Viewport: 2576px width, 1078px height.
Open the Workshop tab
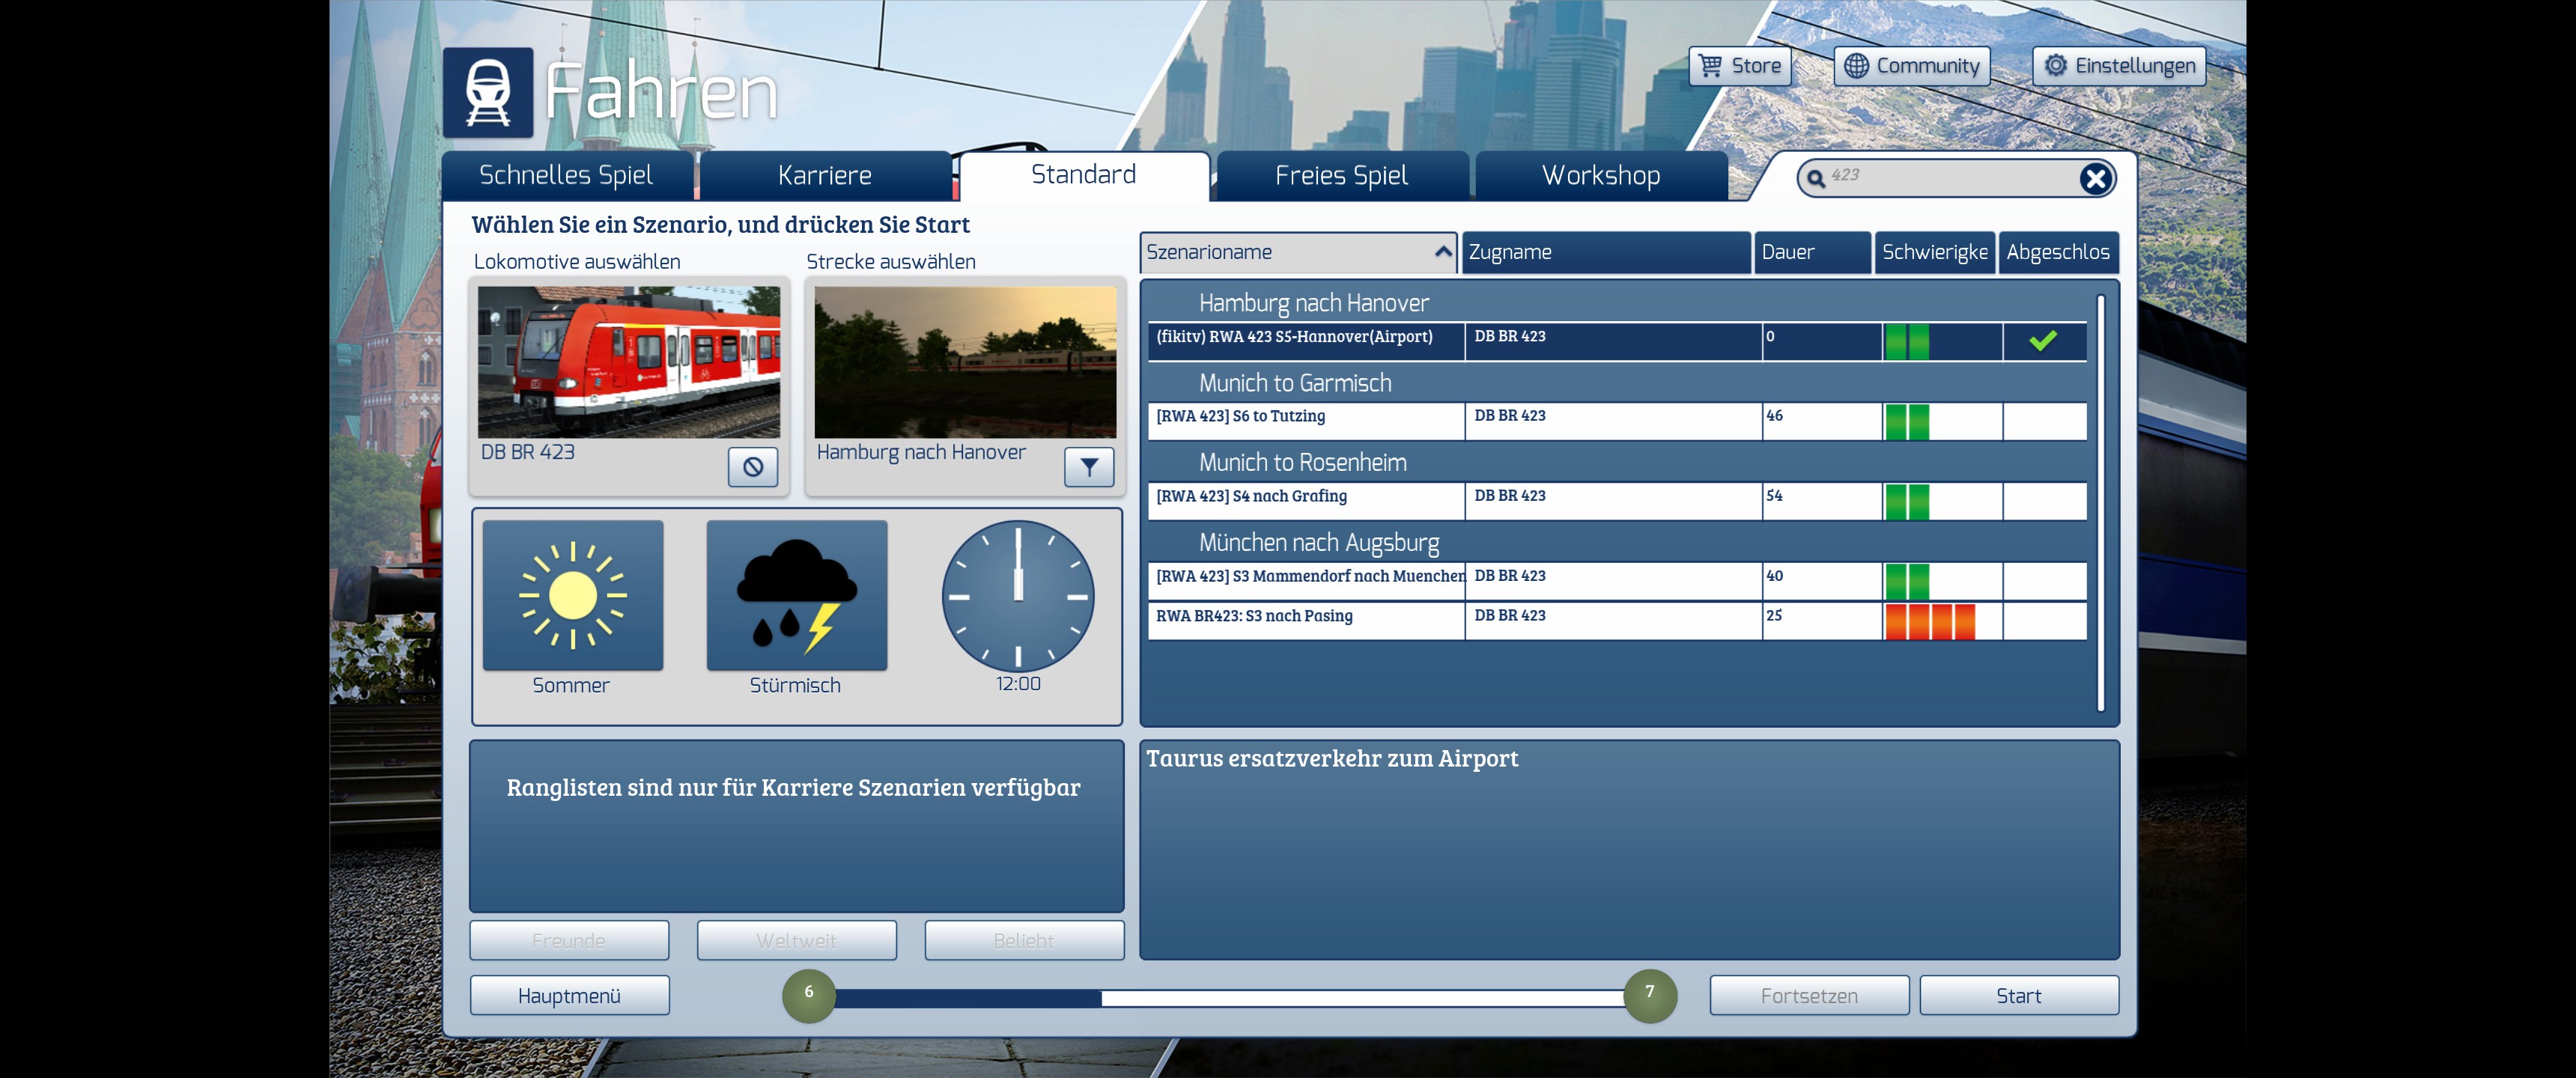point(1600,176)
